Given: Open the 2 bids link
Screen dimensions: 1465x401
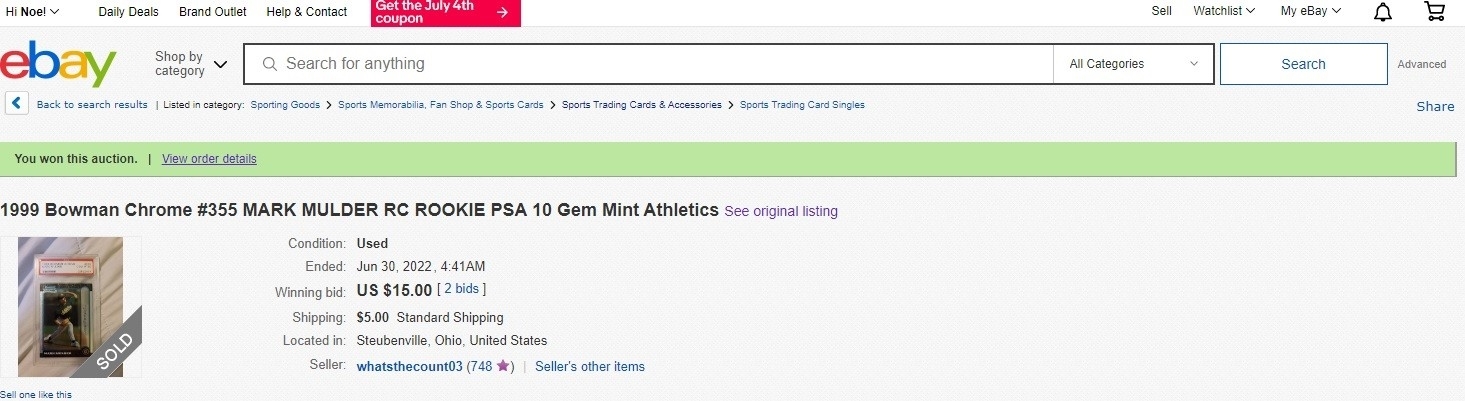Looking at the screenshot, I should [462, 289].
